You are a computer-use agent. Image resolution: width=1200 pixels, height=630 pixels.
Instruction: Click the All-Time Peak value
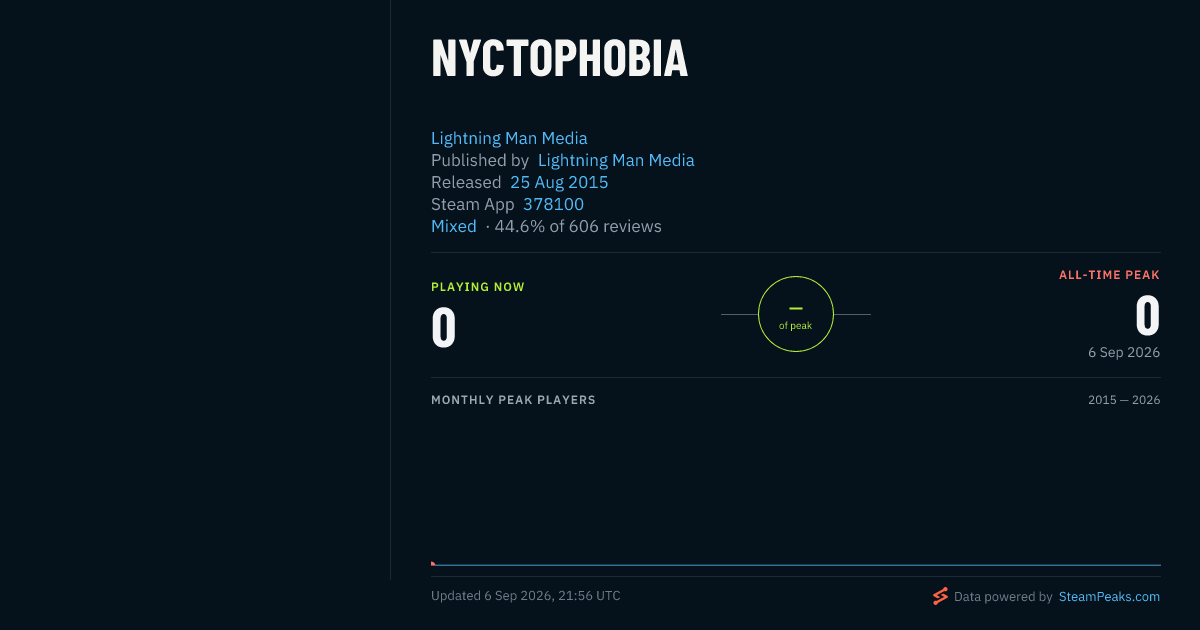point(1147,316)
